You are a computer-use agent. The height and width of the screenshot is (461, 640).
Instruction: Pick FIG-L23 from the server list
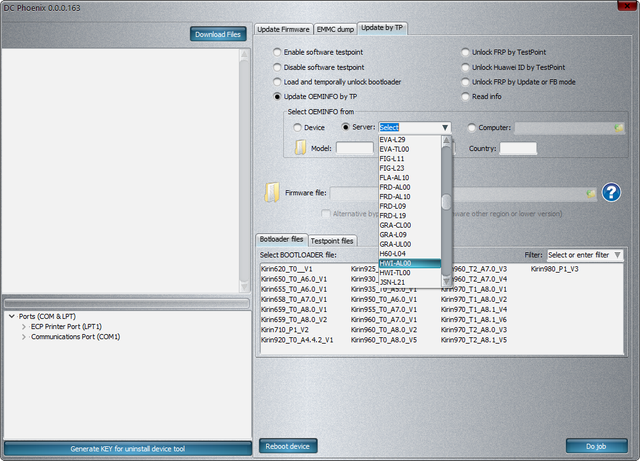click(x=410, y=168)
